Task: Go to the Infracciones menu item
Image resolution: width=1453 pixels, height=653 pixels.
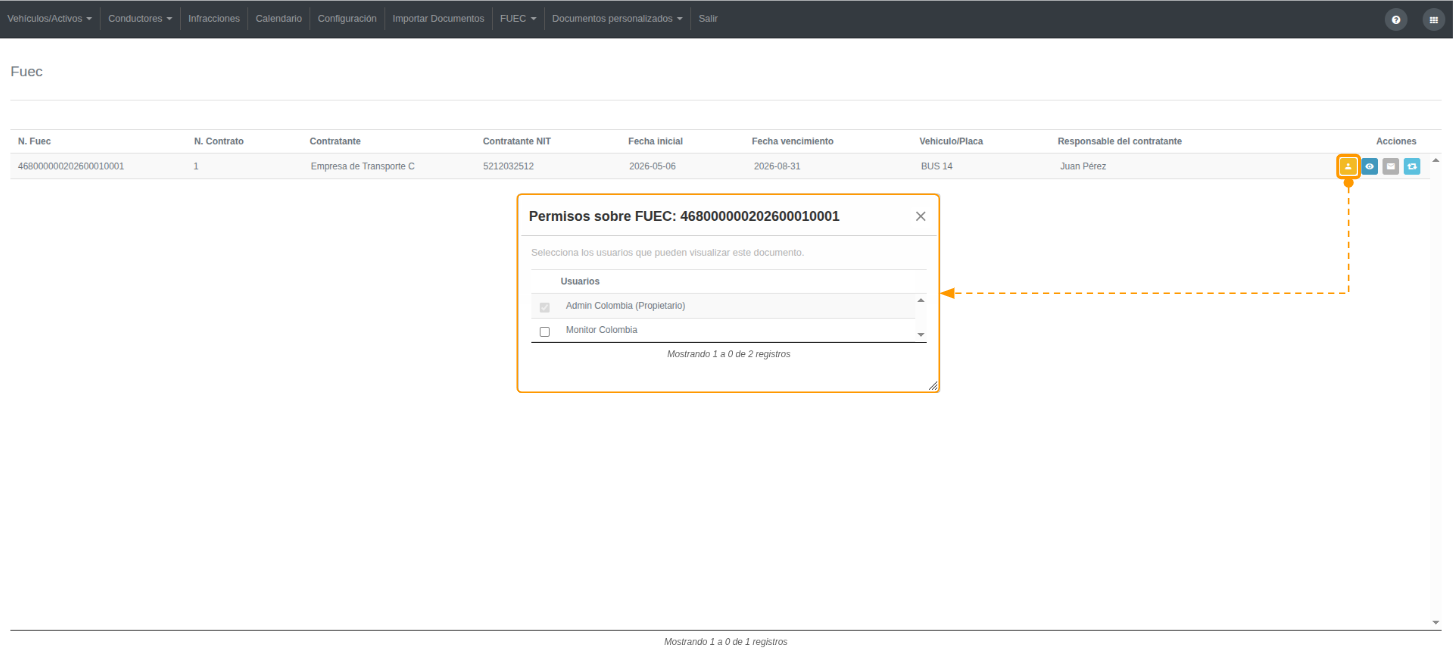Action: [x=214, y=19]
